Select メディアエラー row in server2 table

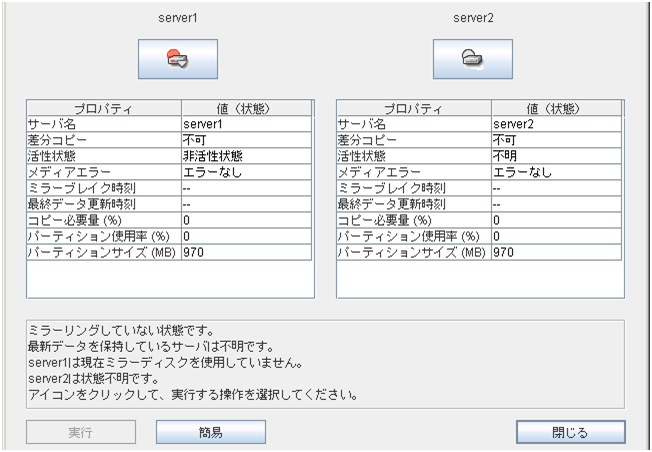pos(413,172)
